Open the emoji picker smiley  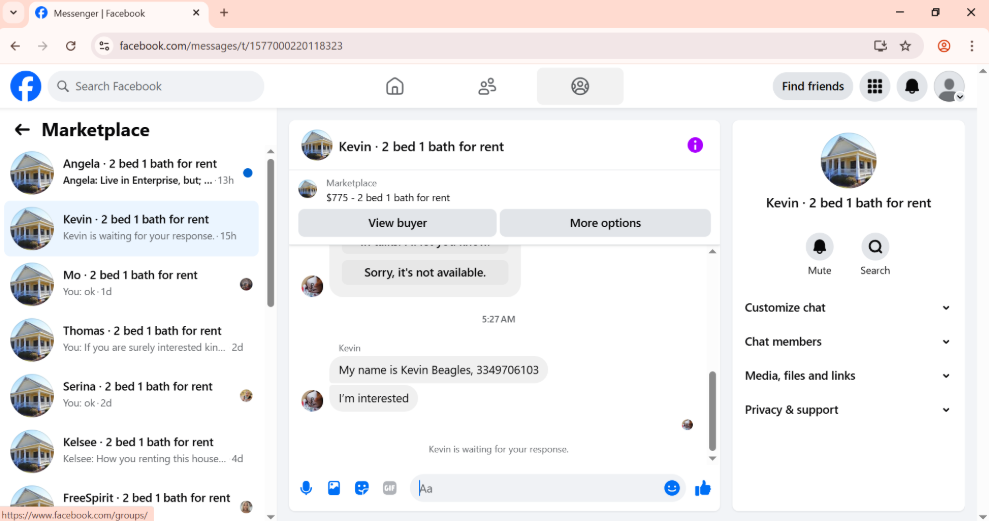pyautogui.click(x=672, y=488)
